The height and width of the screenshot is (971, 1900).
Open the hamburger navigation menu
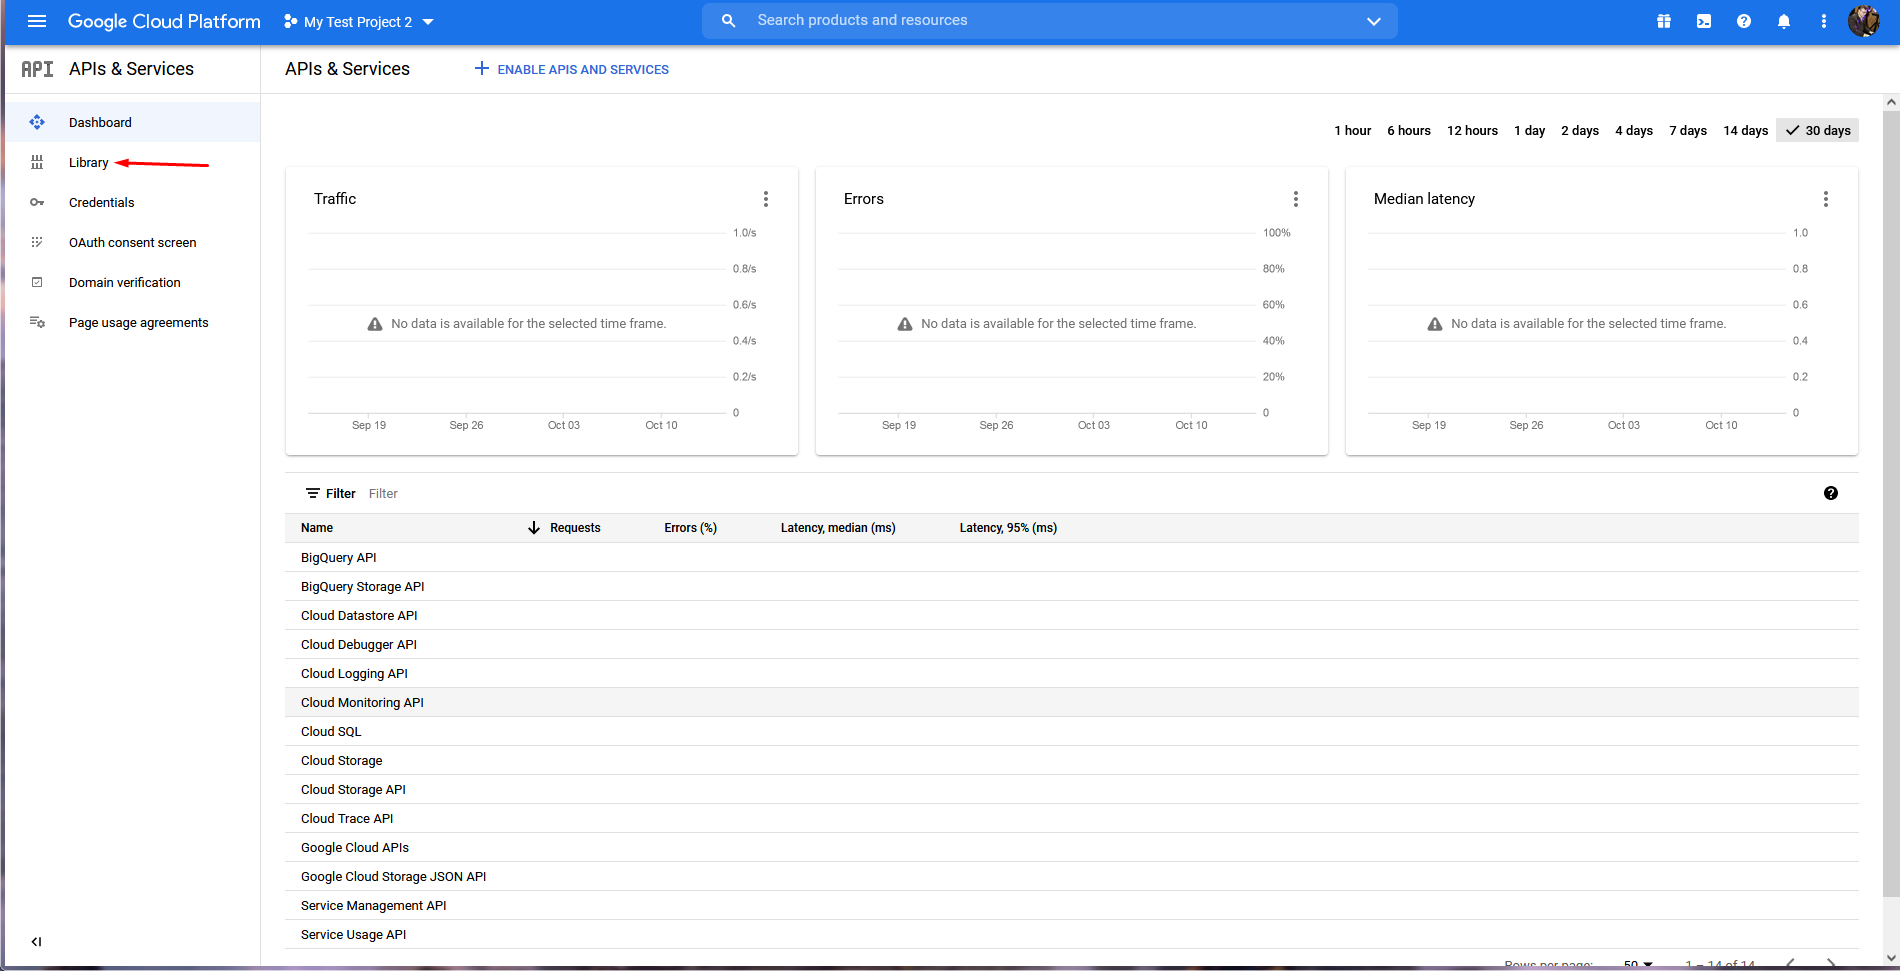37,21
